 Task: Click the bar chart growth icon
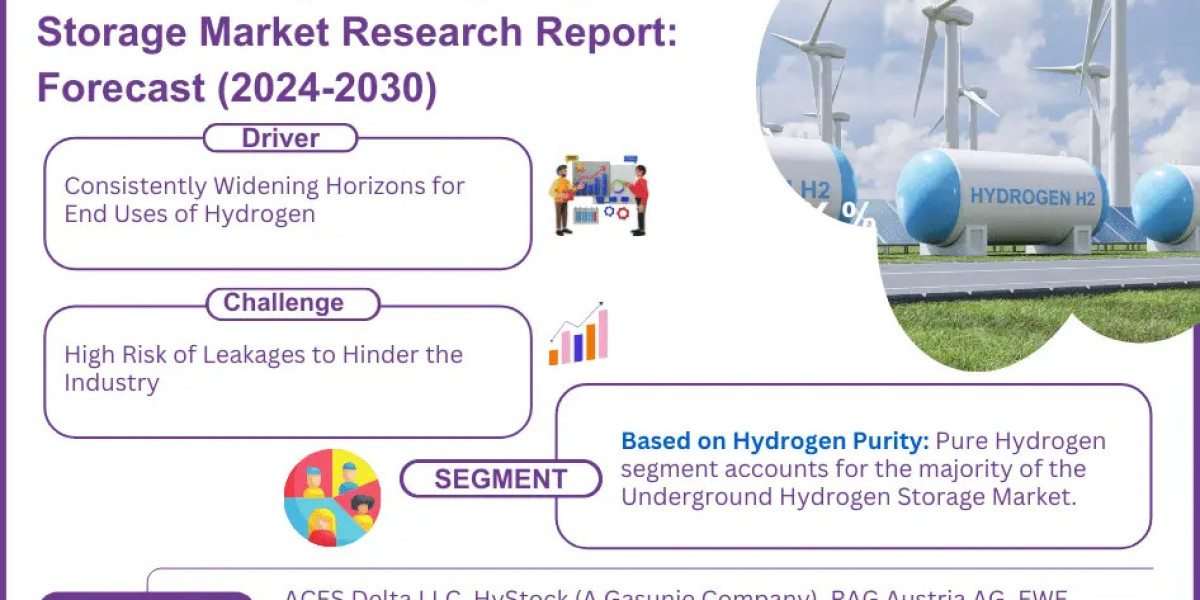pyautogui.click(x=578, y=334)
